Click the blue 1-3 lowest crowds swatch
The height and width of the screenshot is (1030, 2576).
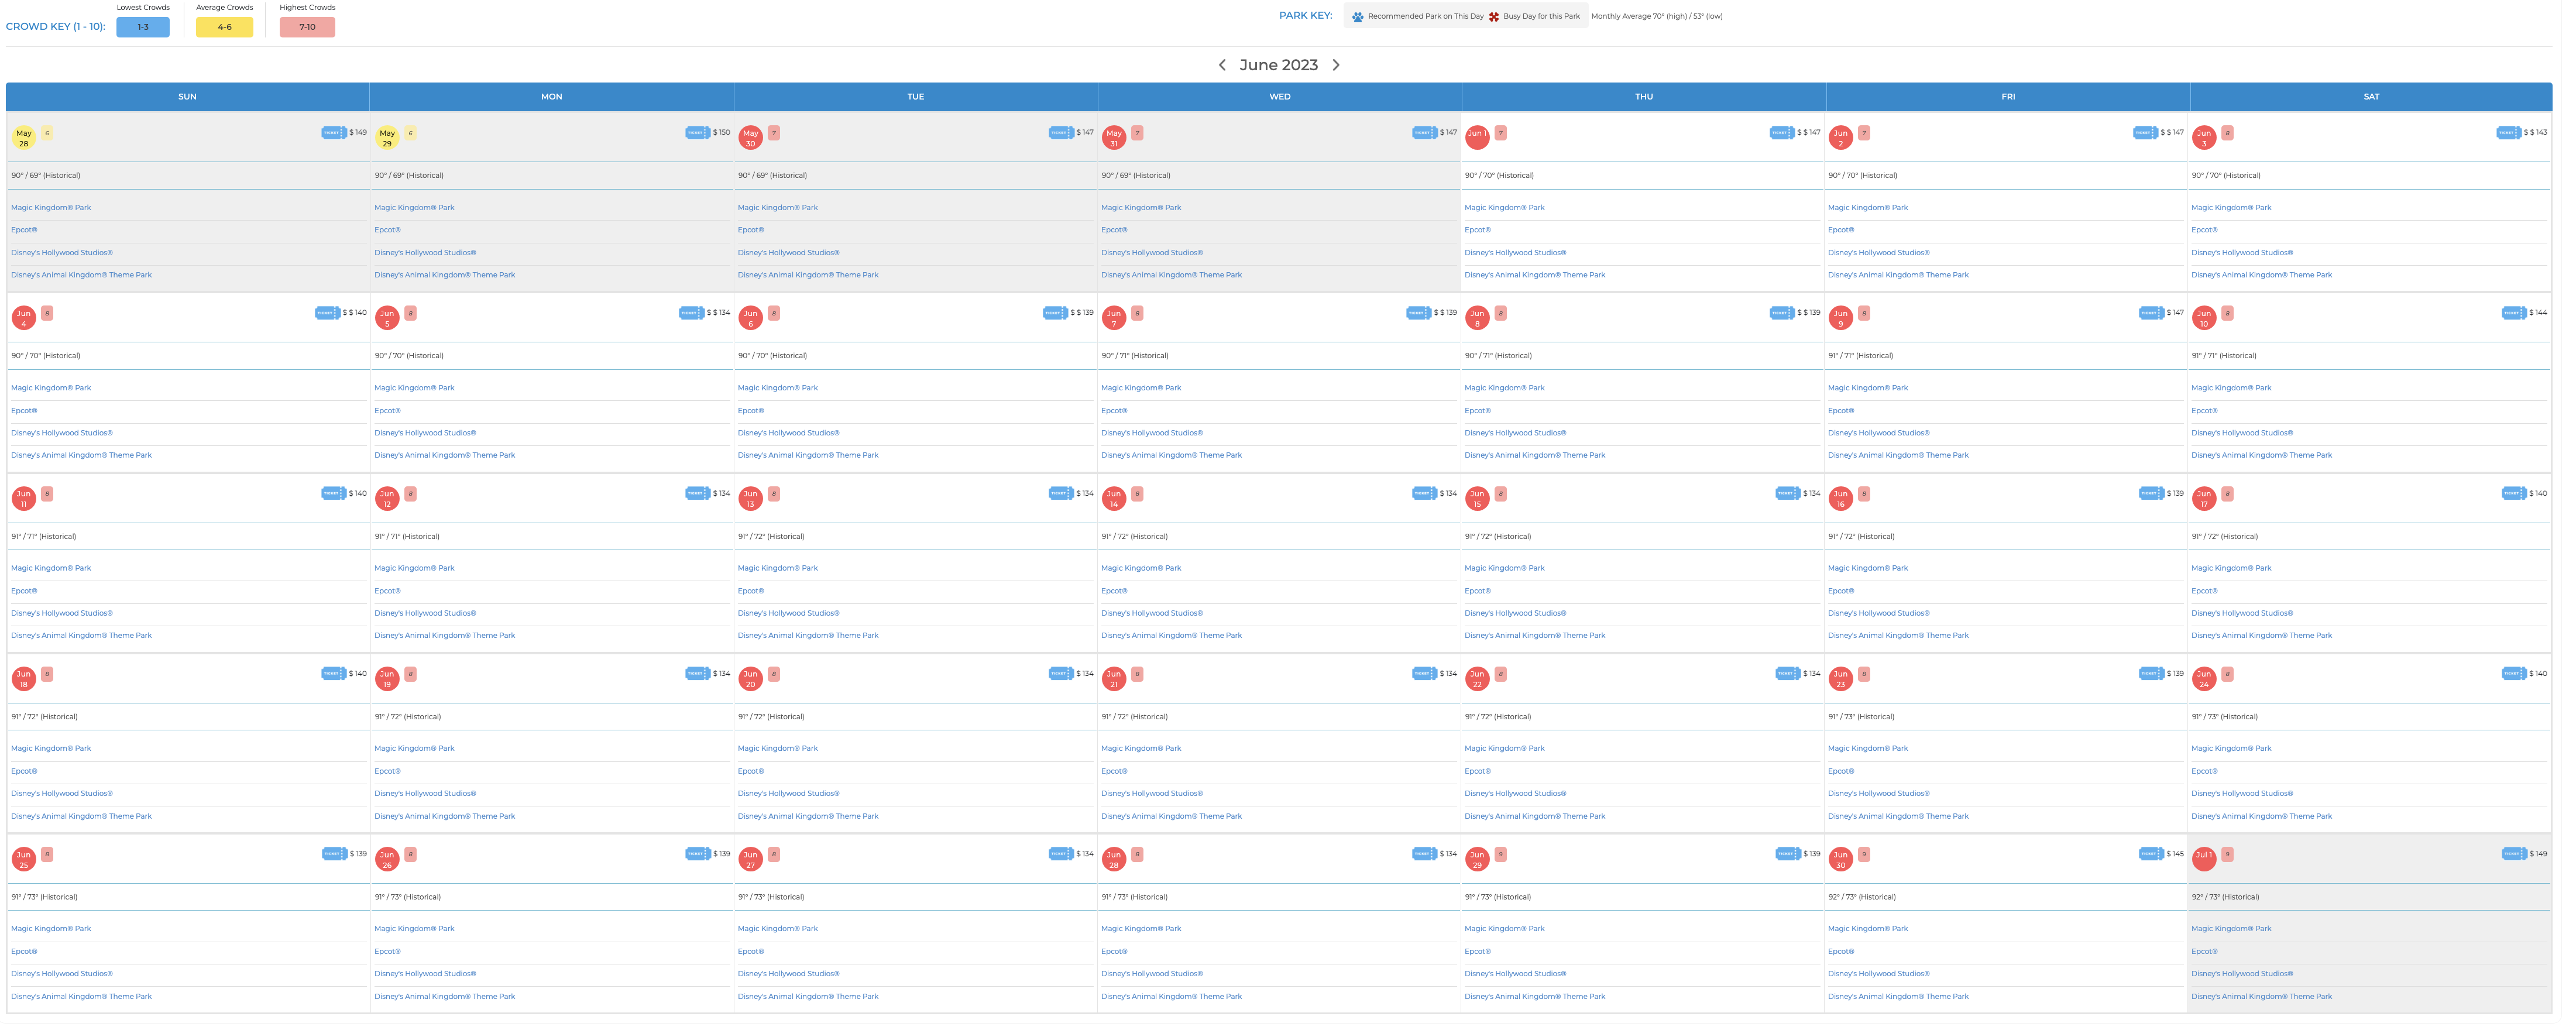pyautogui.click(x=143, y=27)
